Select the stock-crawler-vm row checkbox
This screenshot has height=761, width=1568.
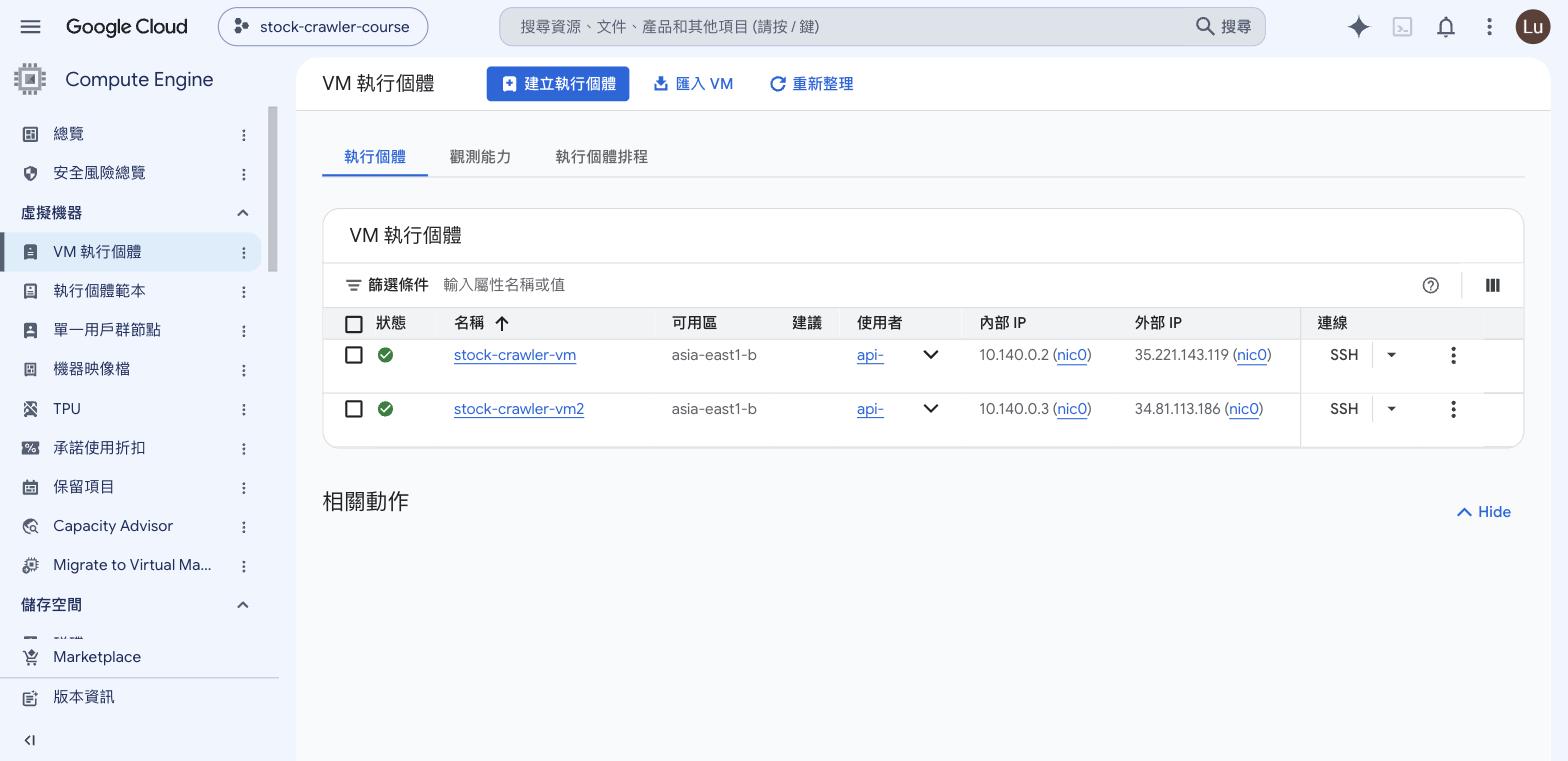[353, 355]
